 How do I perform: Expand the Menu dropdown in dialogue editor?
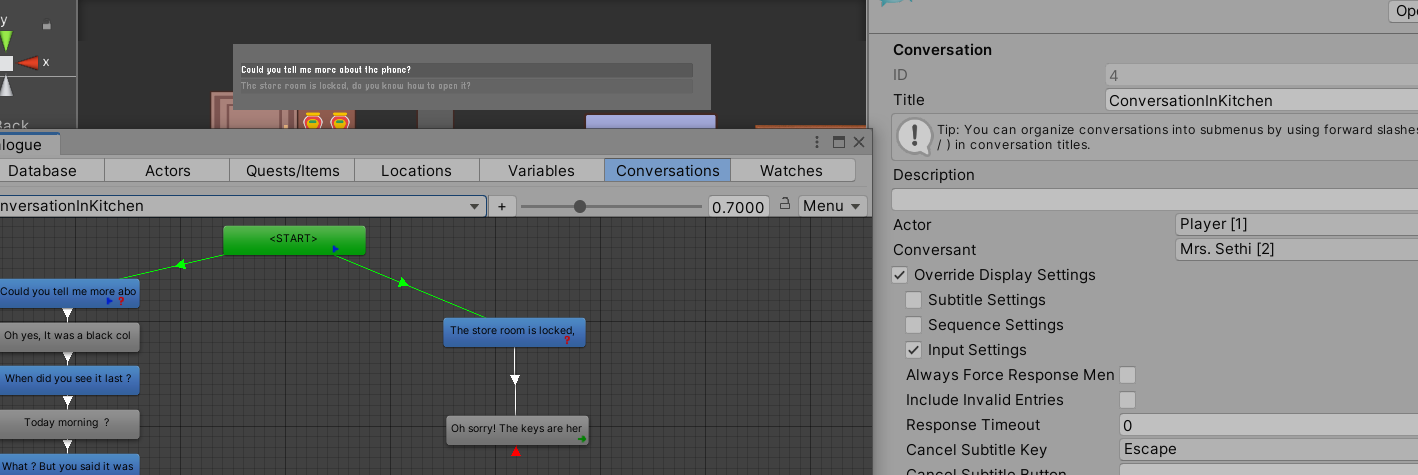pos(832,206)
